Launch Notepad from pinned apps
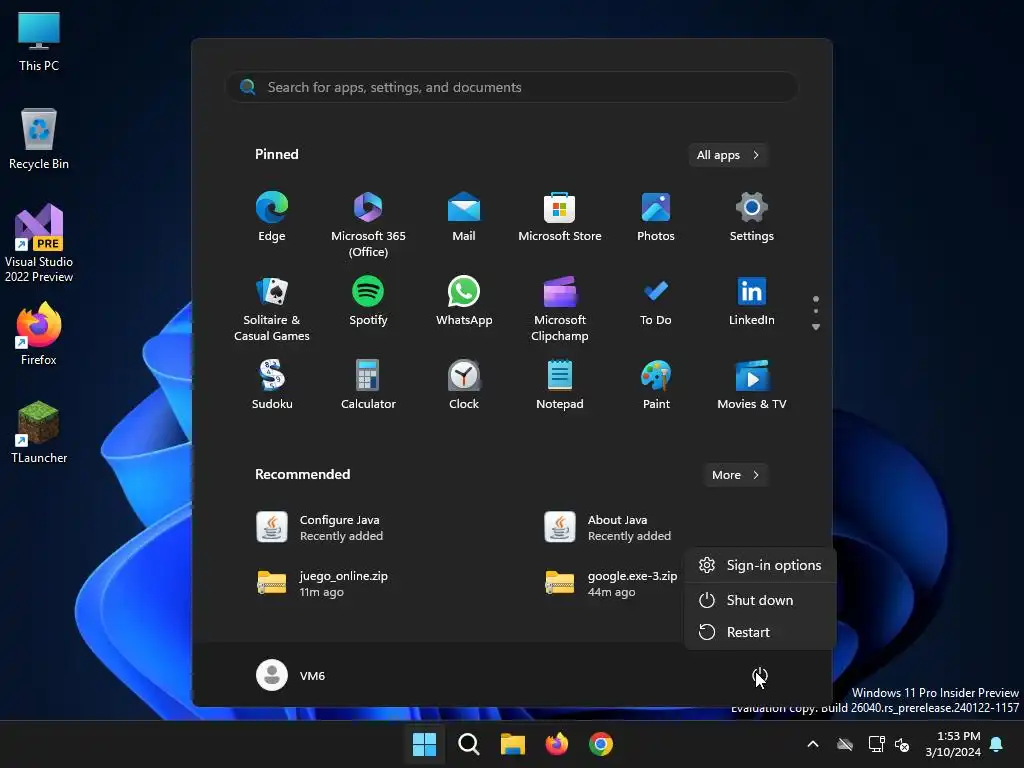This screenshot has width=1024, height=768. (x=560, y=385)
